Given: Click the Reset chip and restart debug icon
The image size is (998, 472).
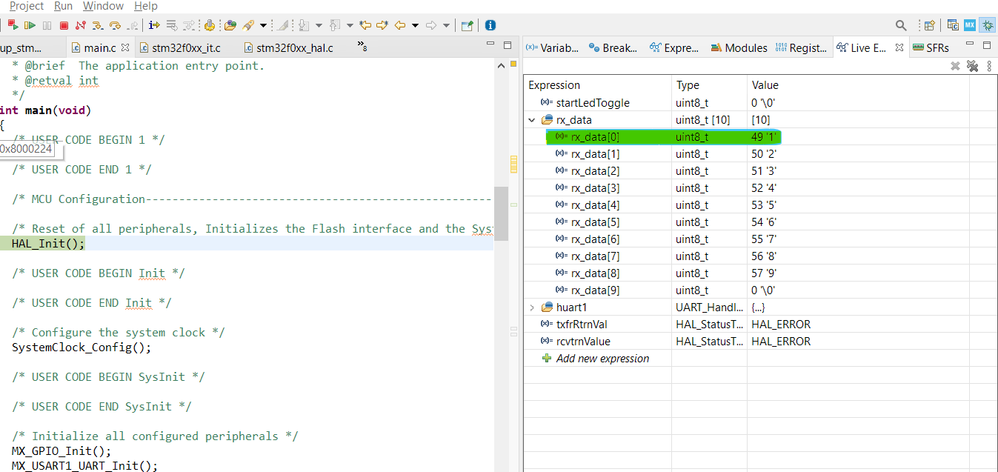Looking at the screenshot, I should 209,25.
